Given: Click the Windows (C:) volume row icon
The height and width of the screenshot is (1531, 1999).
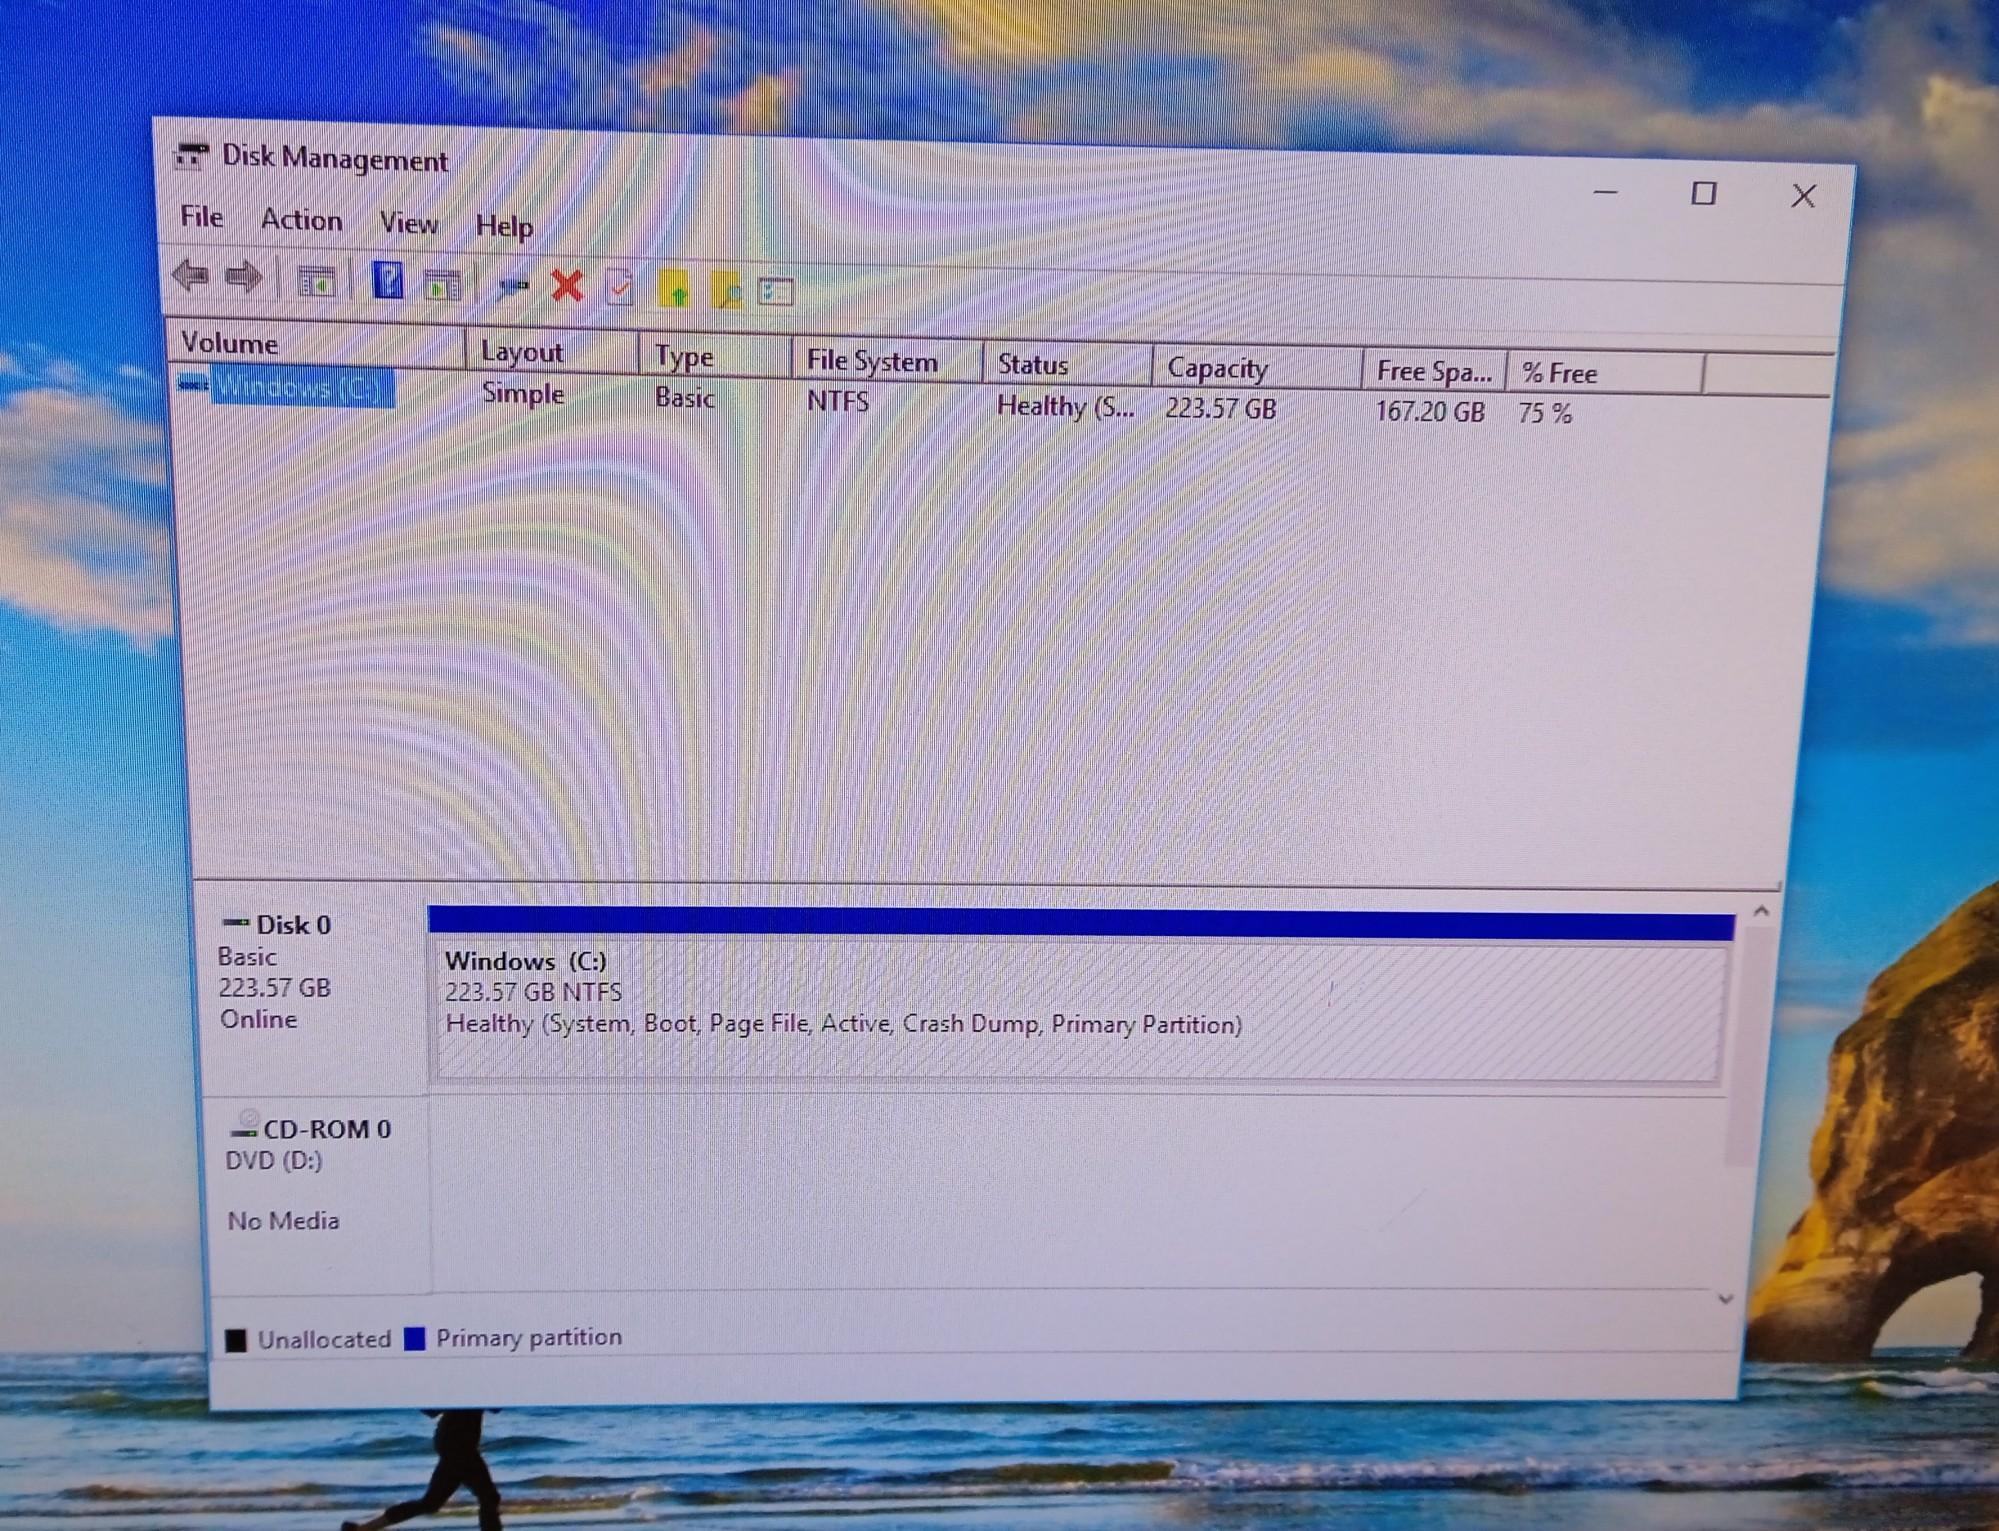Looking at the screenshot, I should [192, 384].
